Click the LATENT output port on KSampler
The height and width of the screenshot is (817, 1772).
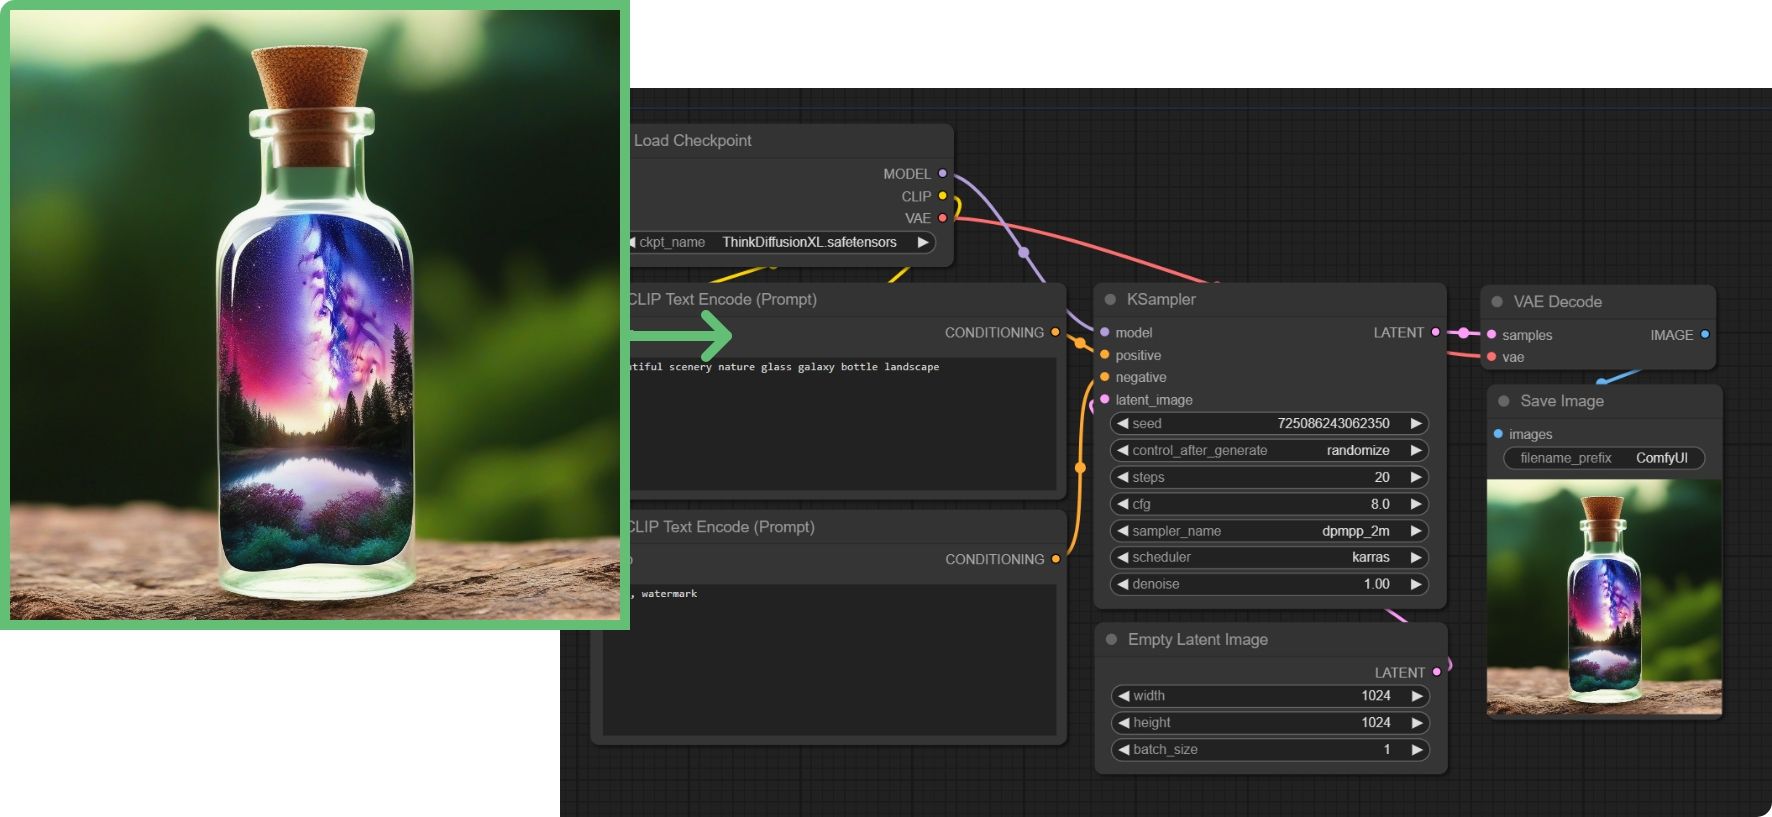point(1436,332)
